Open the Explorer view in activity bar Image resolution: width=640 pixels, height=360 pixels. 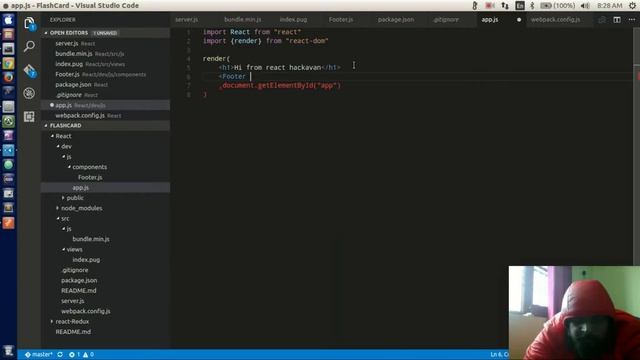click(x=29, y=24)
